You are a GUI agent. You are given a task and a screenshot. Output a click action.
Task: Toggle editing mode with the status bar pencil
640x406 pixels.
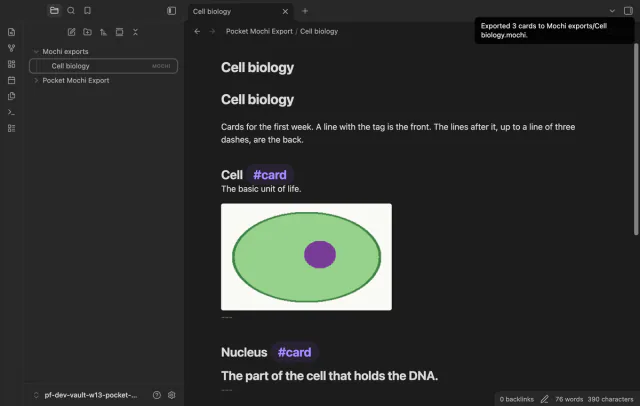tap(544, 399)
